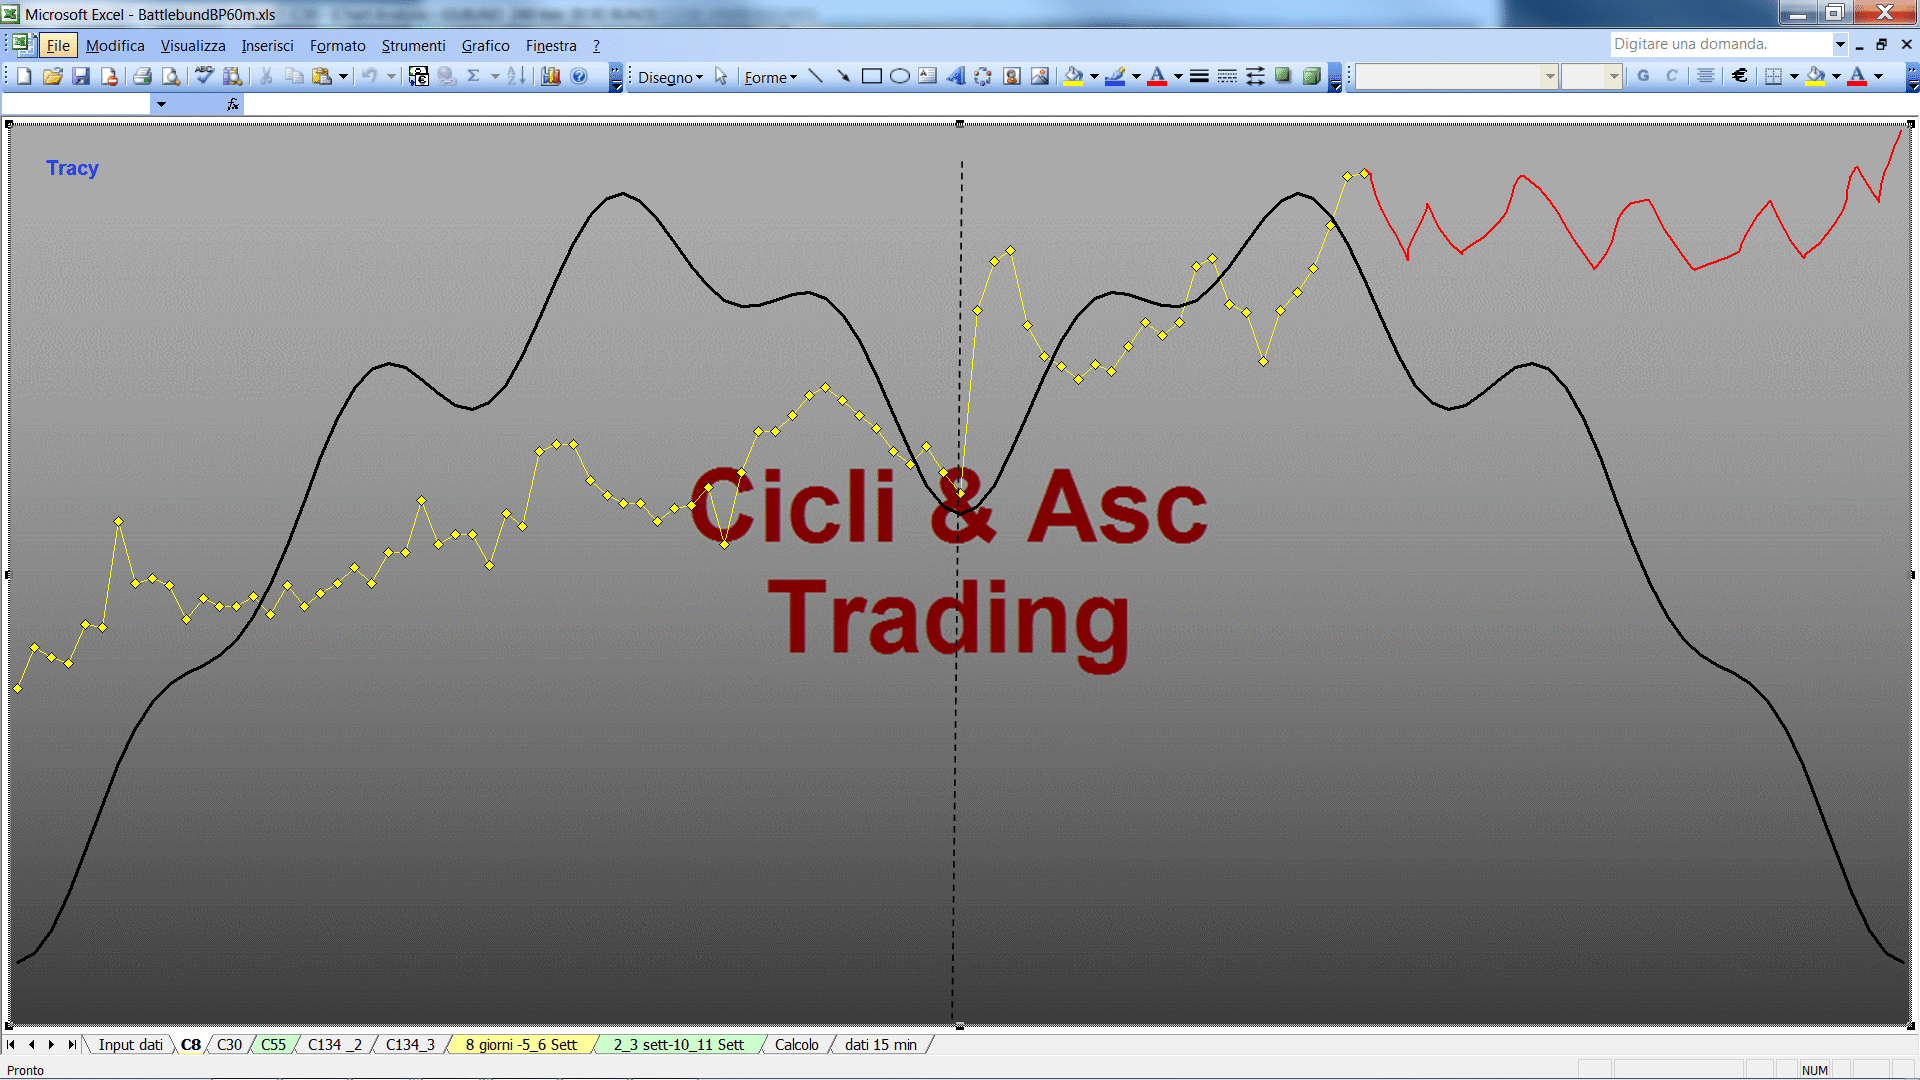Click the Sort ascending icon

[x=516, y=76]
